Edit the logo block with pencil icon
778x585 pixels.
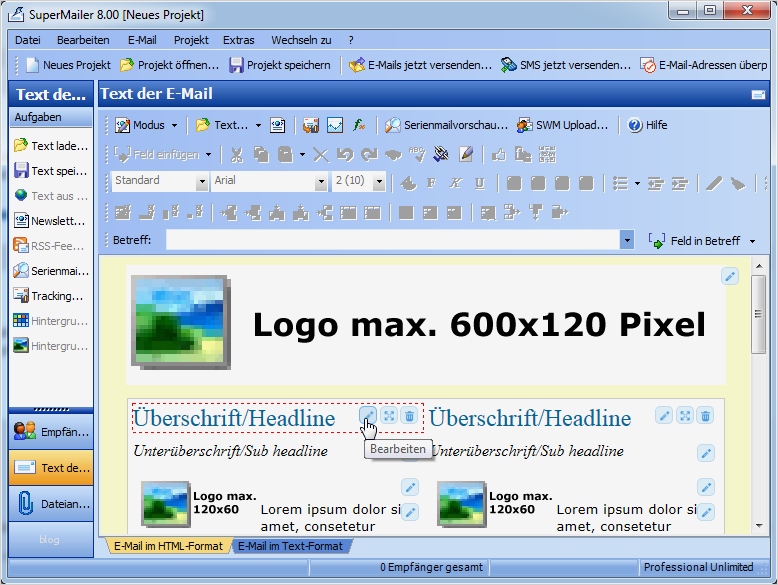(x=730, y=276)
